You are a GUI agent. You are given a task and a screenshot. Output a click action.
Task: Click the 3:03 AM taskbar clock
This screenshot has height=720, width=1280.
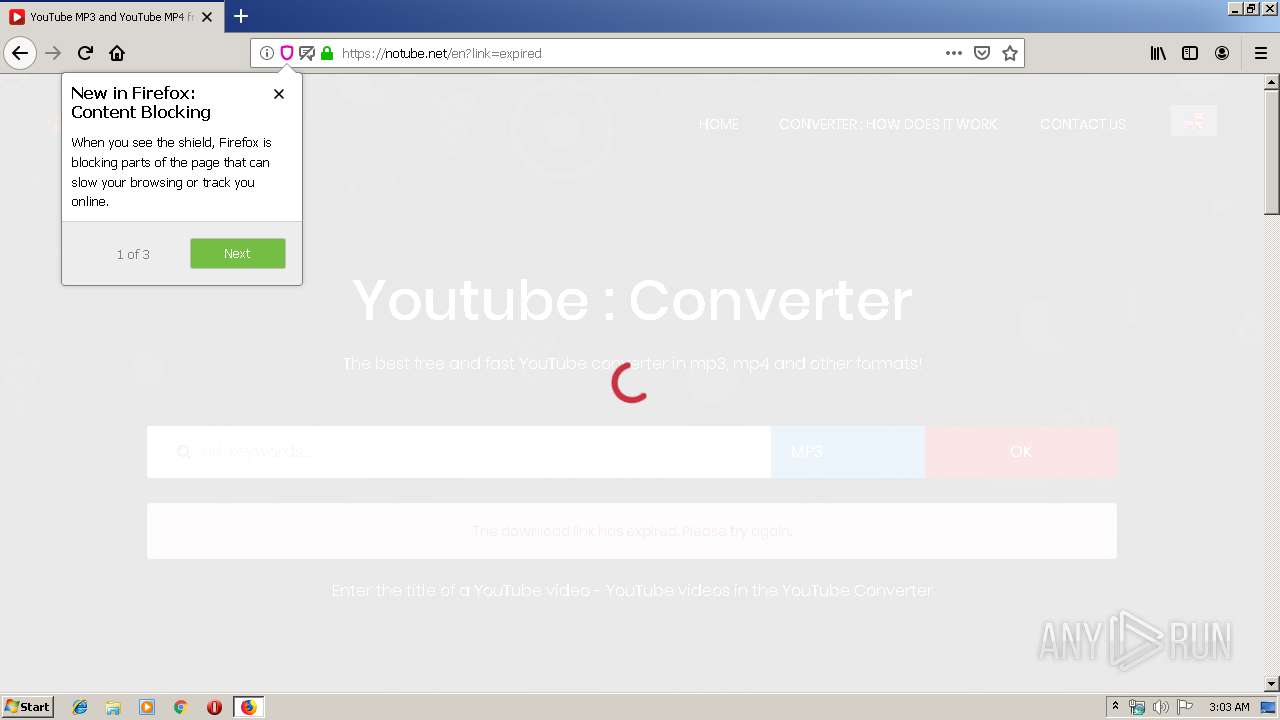(1229, 707)
